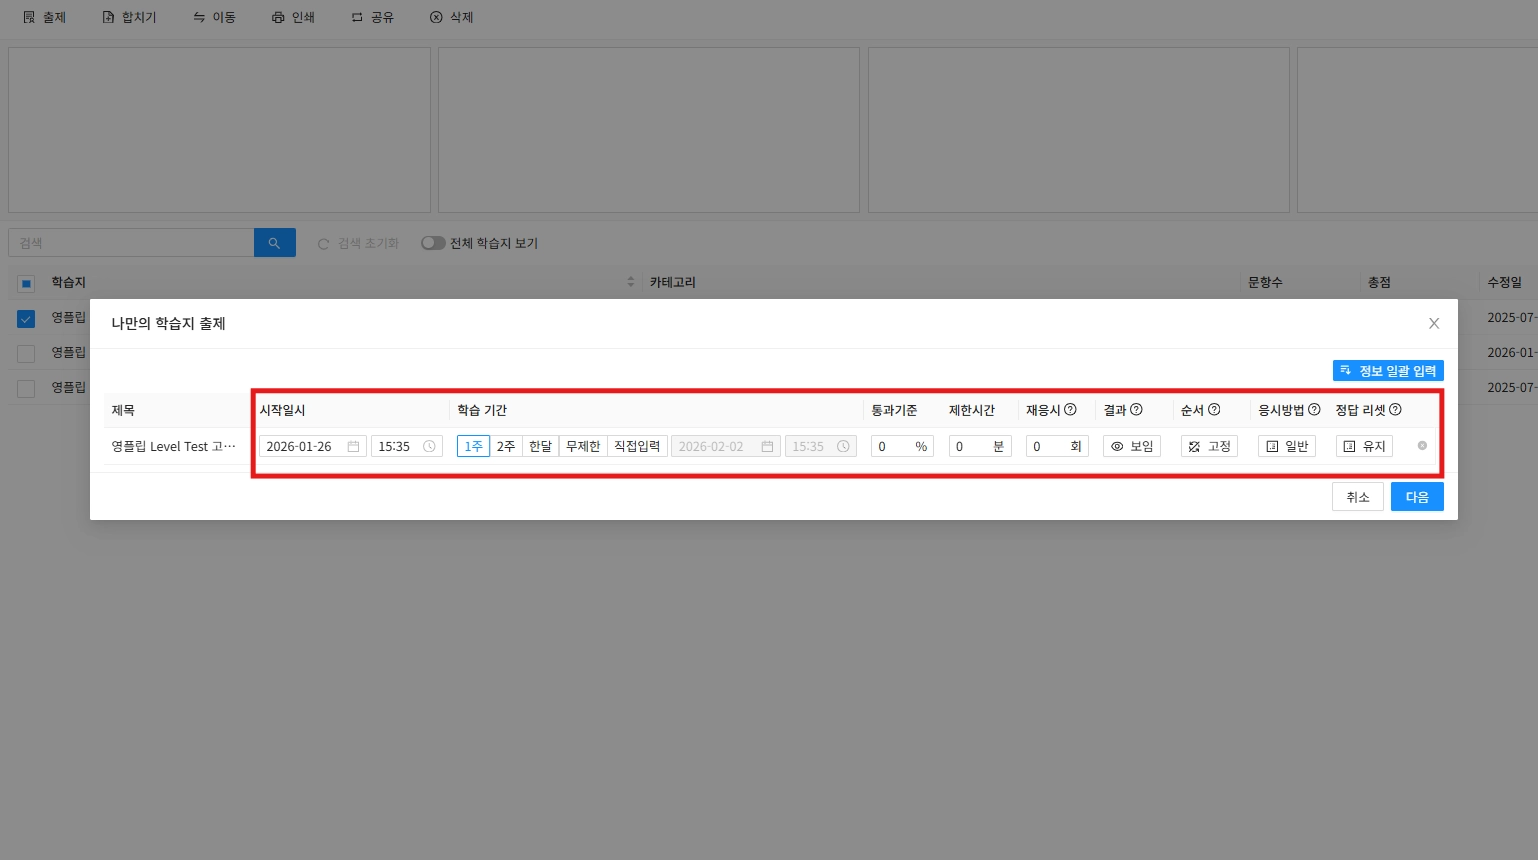Click 공유 in the top toolbar
1538x860 pixels.
(372, 17)
